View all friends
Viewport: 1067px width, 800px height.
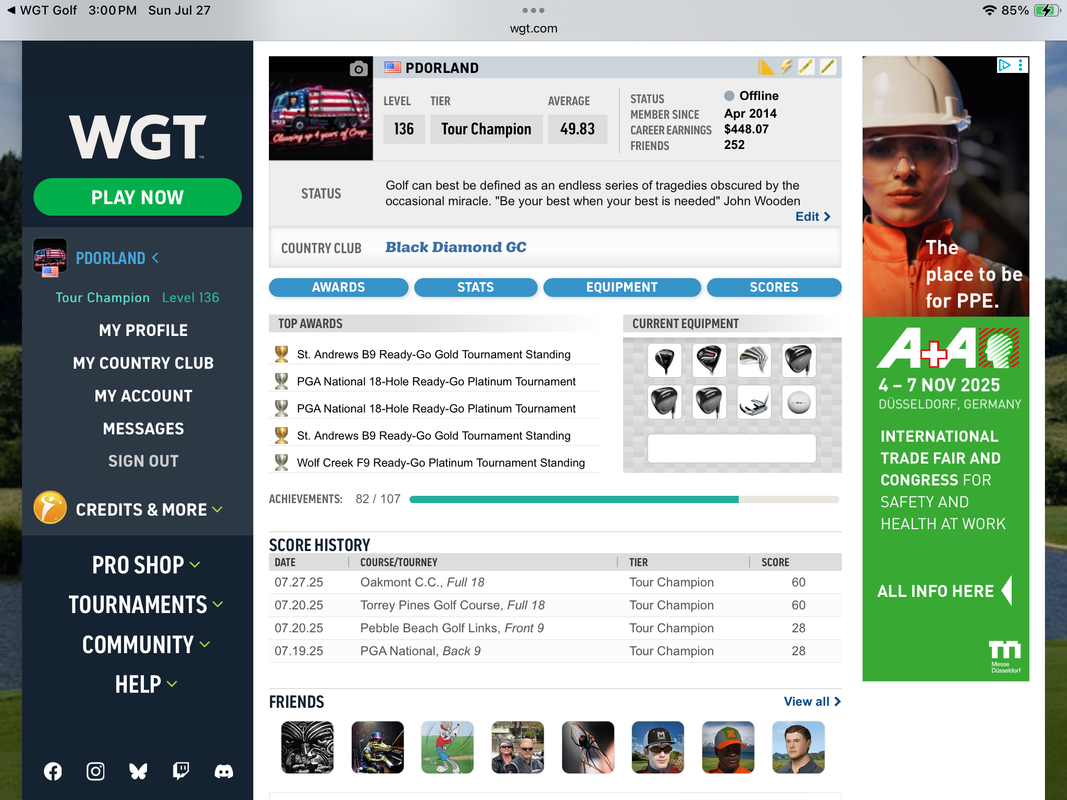coord(812,701)
